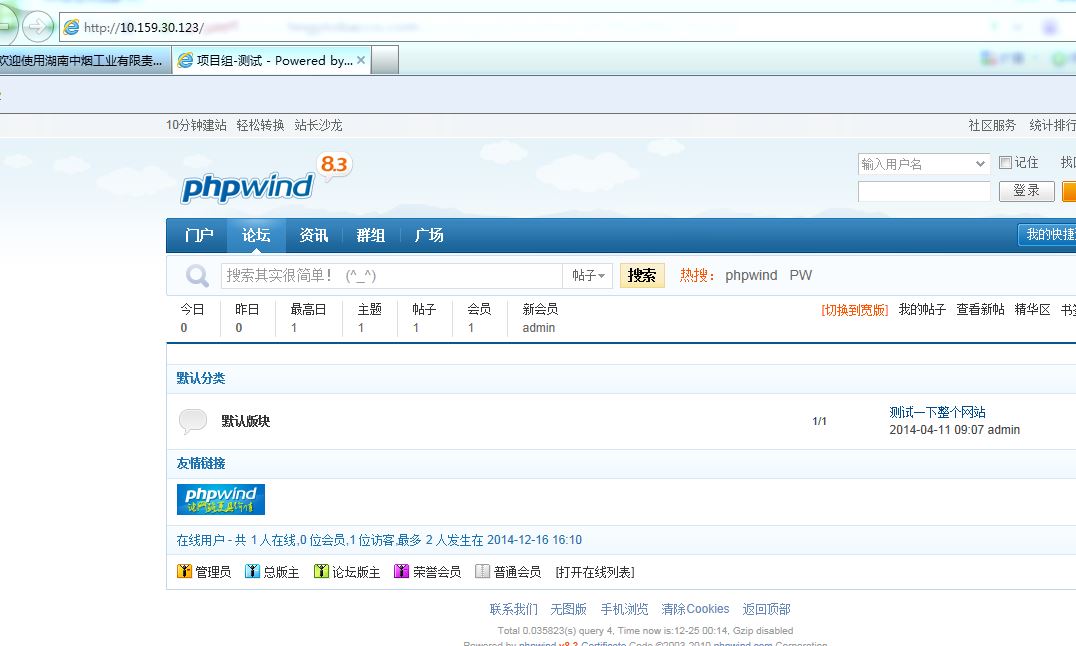Click the yellow 搜索 button
The height and width of the screenshot is (646, 1076).
tap(642, 275)
